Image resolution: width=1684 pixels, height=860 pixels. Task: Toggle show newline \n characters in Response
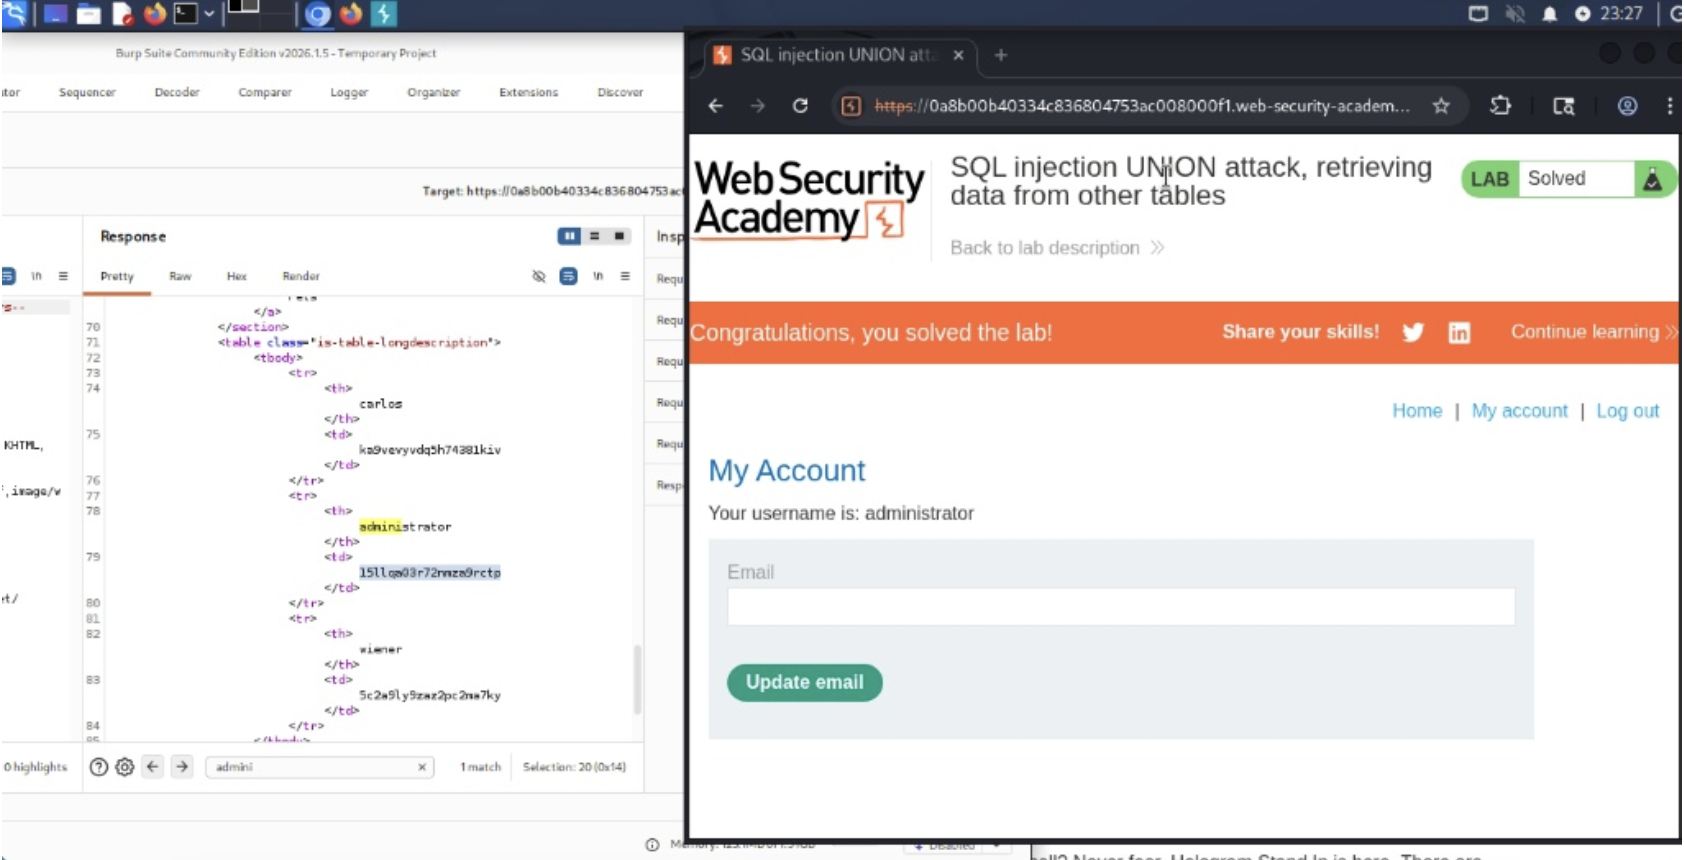(x=598, y=276)
